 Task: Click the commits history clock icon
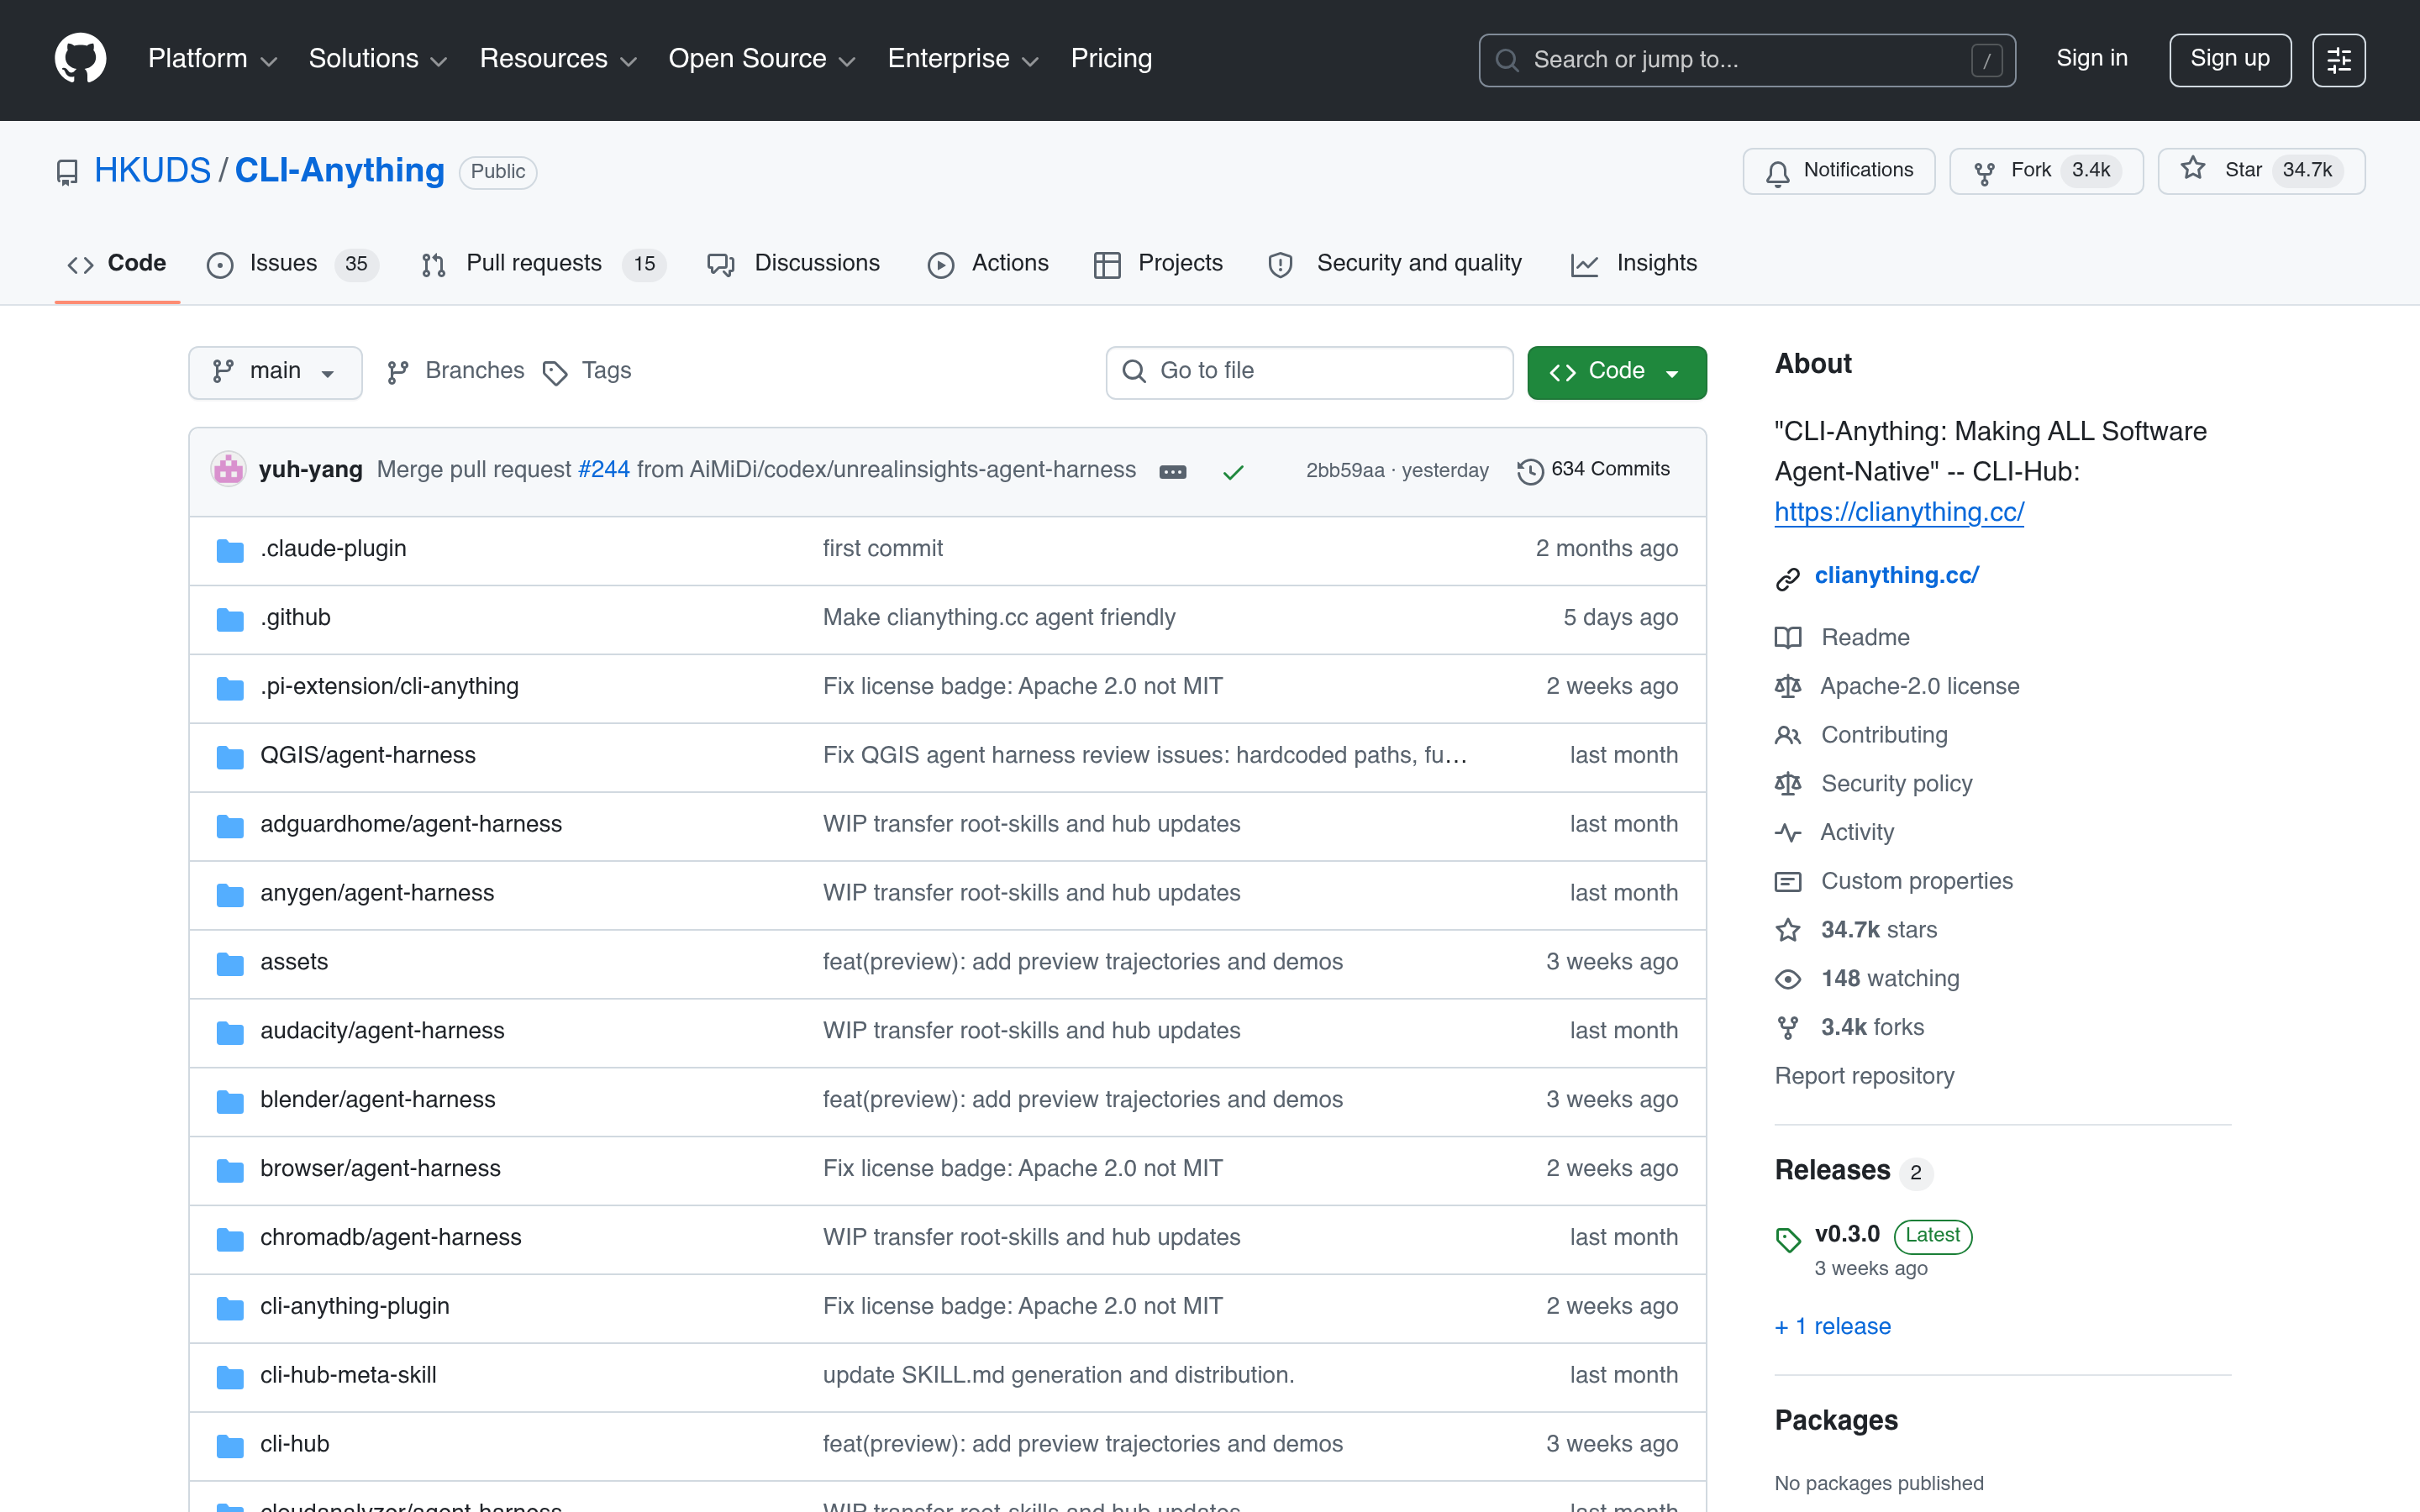point(1530,470)
